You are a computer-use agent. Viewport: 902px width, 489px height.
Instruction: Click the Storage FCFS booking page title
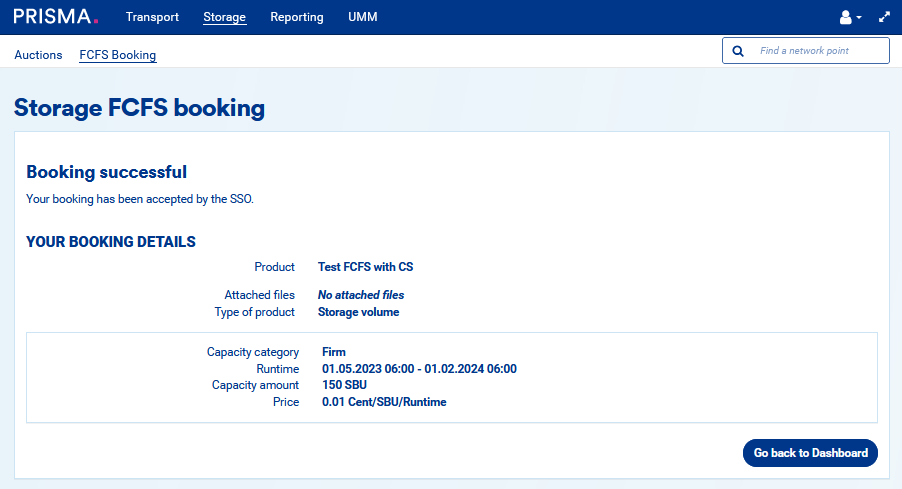click(140, 108)
